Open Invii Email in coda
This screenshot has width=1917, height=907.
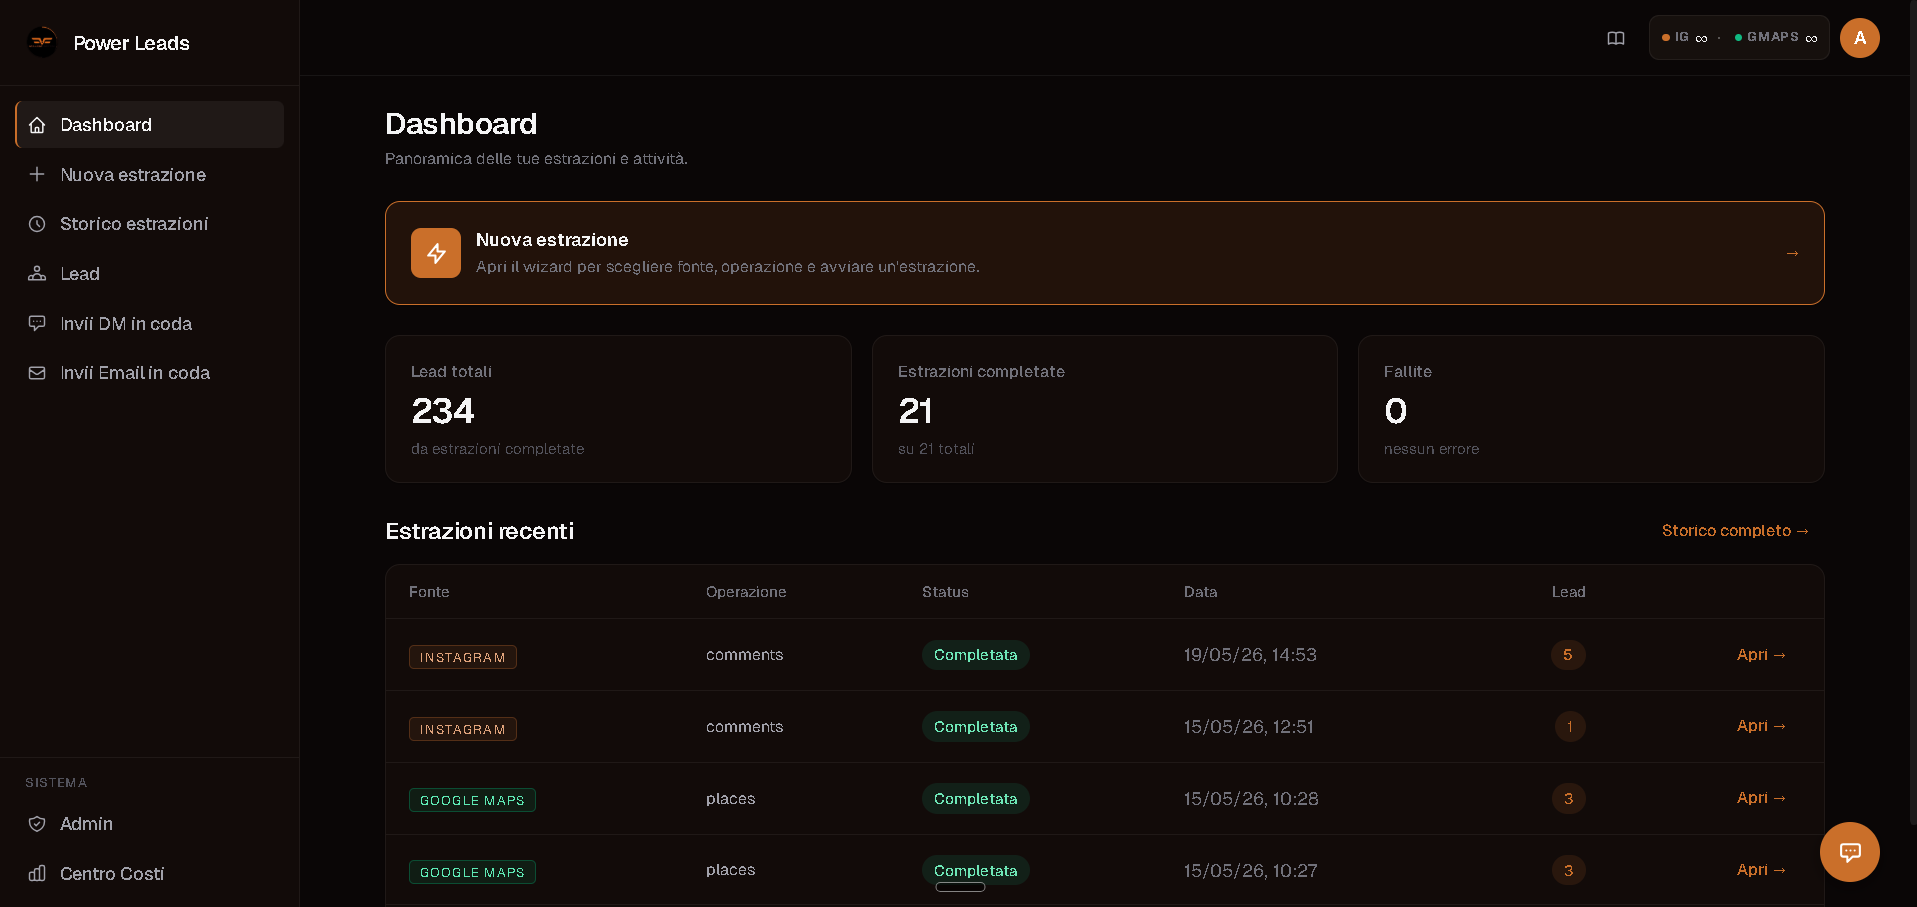pos(150,373)
